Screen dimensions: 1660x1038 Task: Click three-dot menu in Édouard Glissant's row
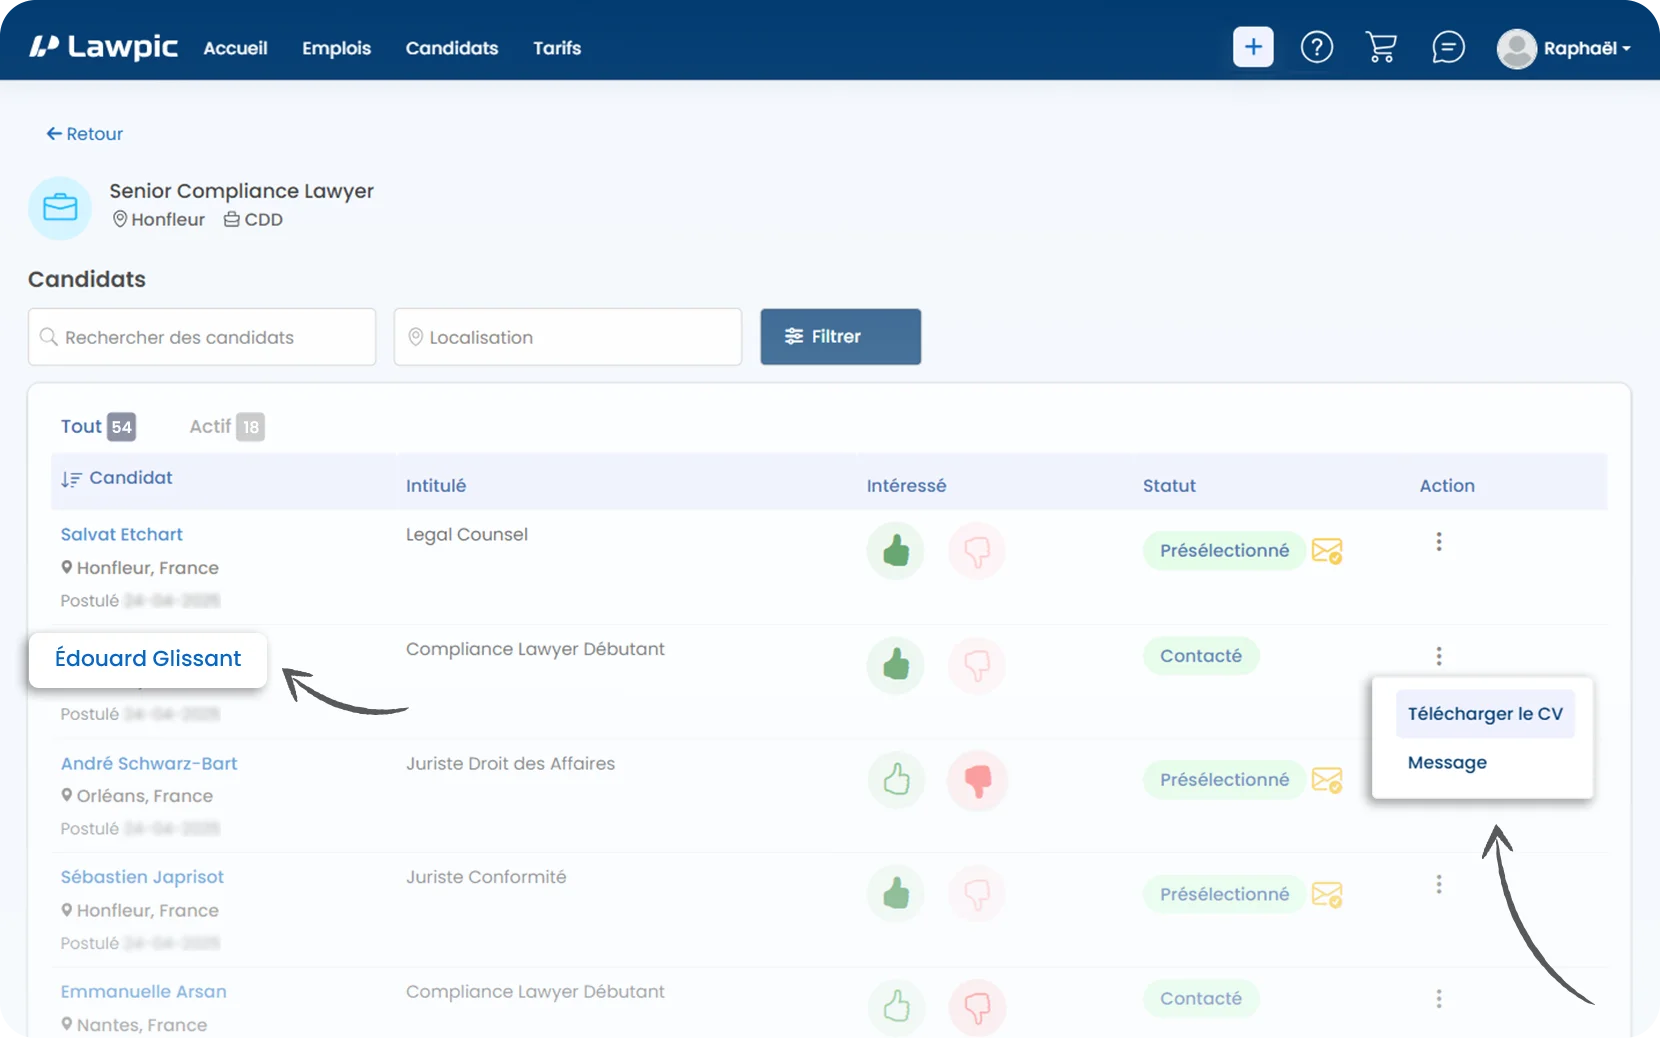tap(1439, 656)
